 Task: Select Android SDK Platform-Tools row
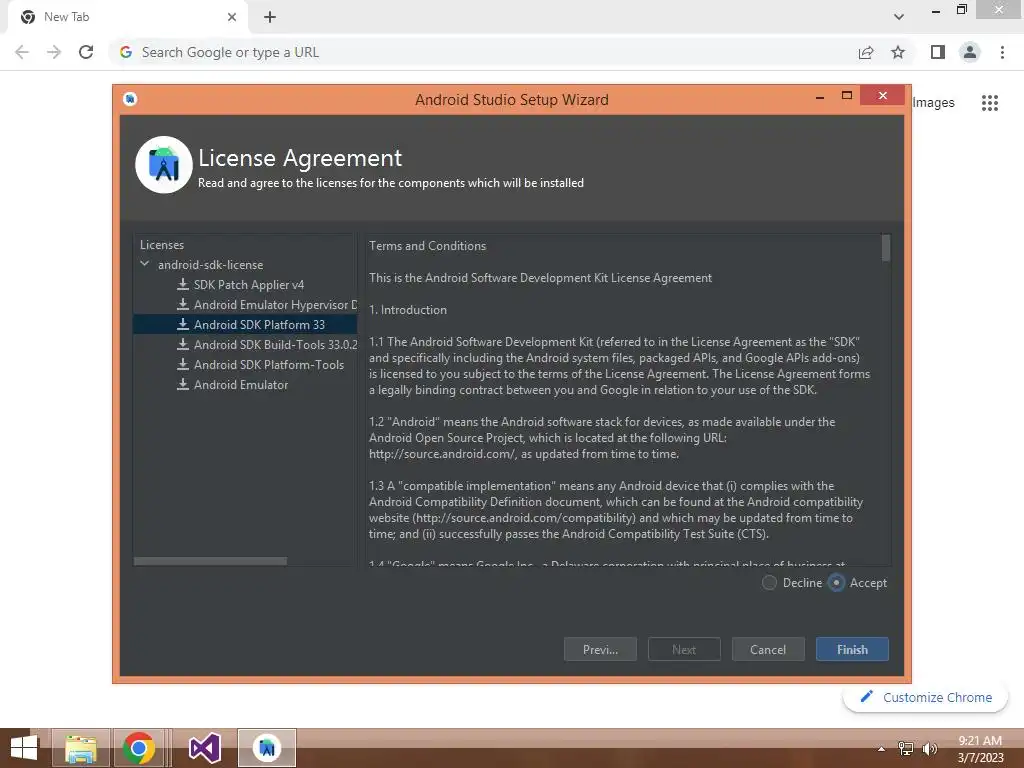click(245, 364)
